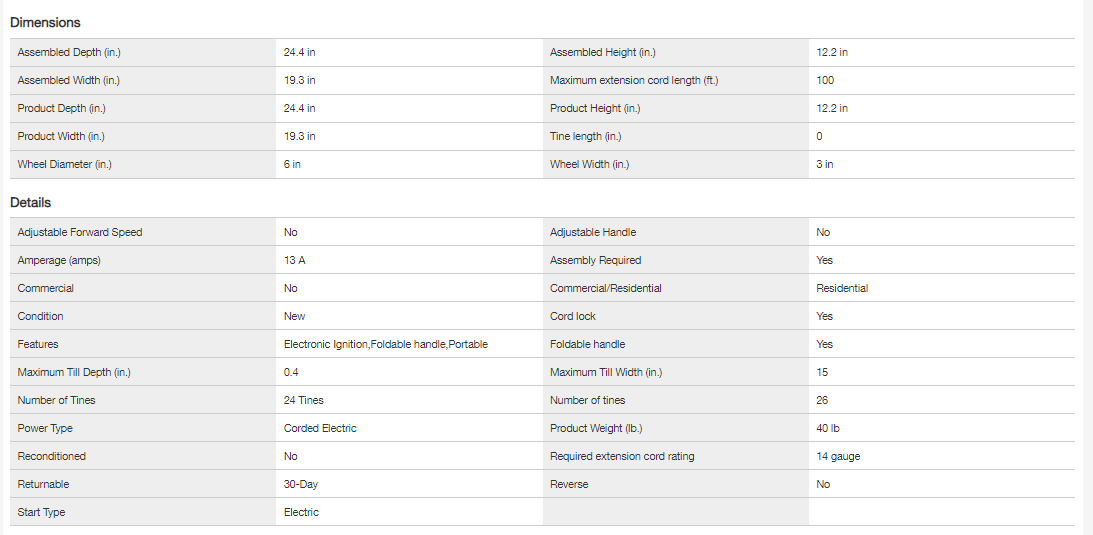1093x535 pixels.
Task: Click the 13 A amperage value
Action: [x=294, y=260]
